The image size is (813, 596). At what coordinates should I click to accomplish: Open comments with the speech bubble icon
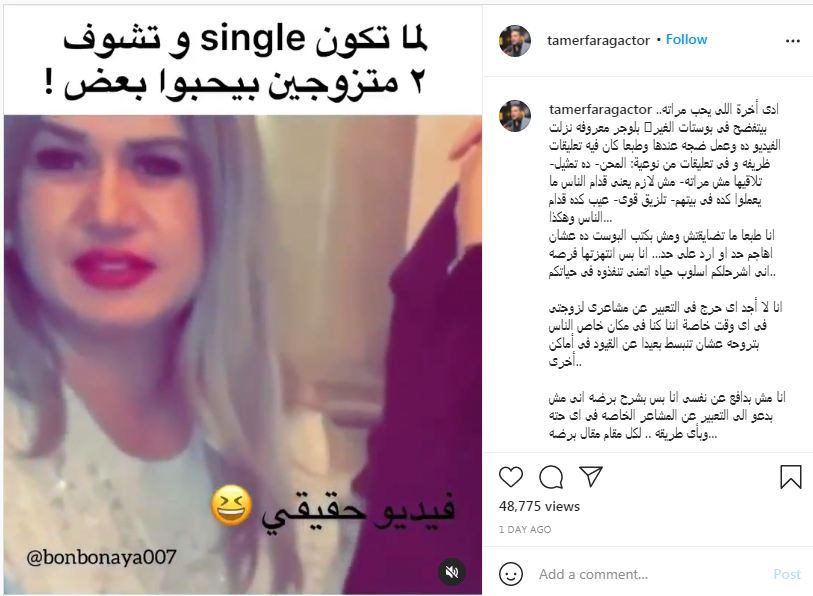pyautogui.click(x=551, y=477)
